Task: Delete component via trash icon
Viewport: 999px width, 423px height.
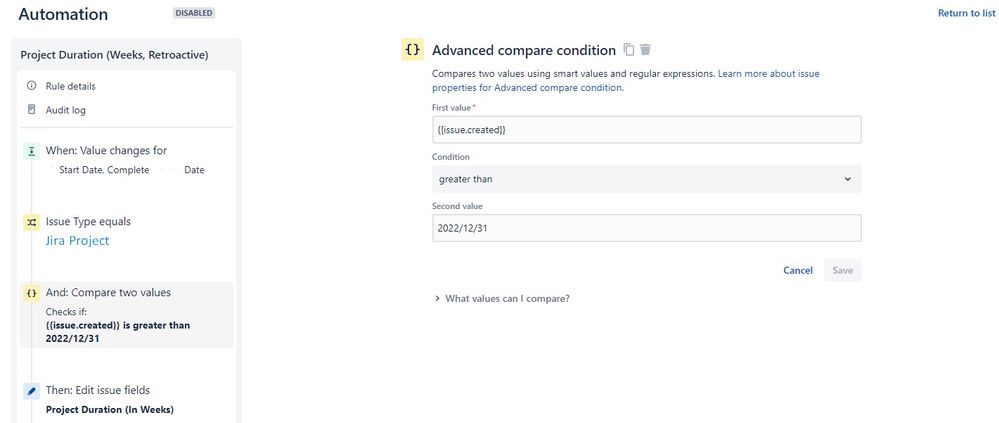Action: pyautogui.click(x=645, y=50)
